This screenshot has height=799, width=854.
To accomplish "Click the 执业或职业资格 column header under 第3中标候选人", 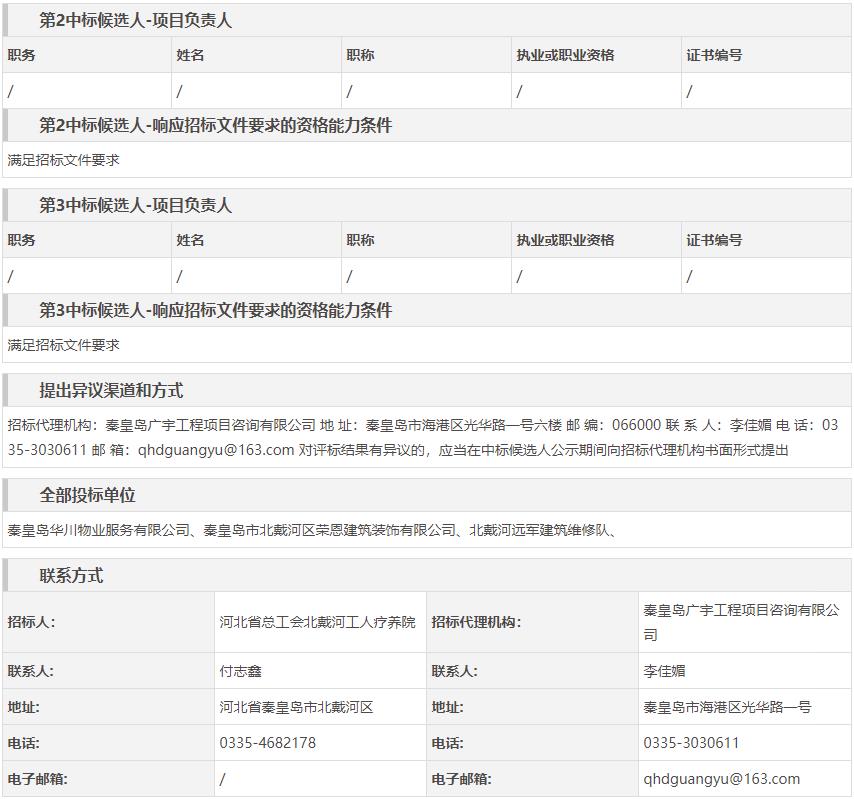I will [x=565, y=240].
